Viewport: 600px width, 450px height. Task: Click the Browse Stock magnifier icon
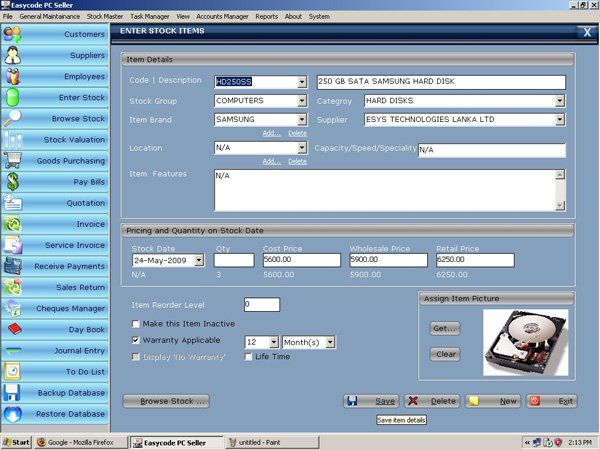point(14,118)
